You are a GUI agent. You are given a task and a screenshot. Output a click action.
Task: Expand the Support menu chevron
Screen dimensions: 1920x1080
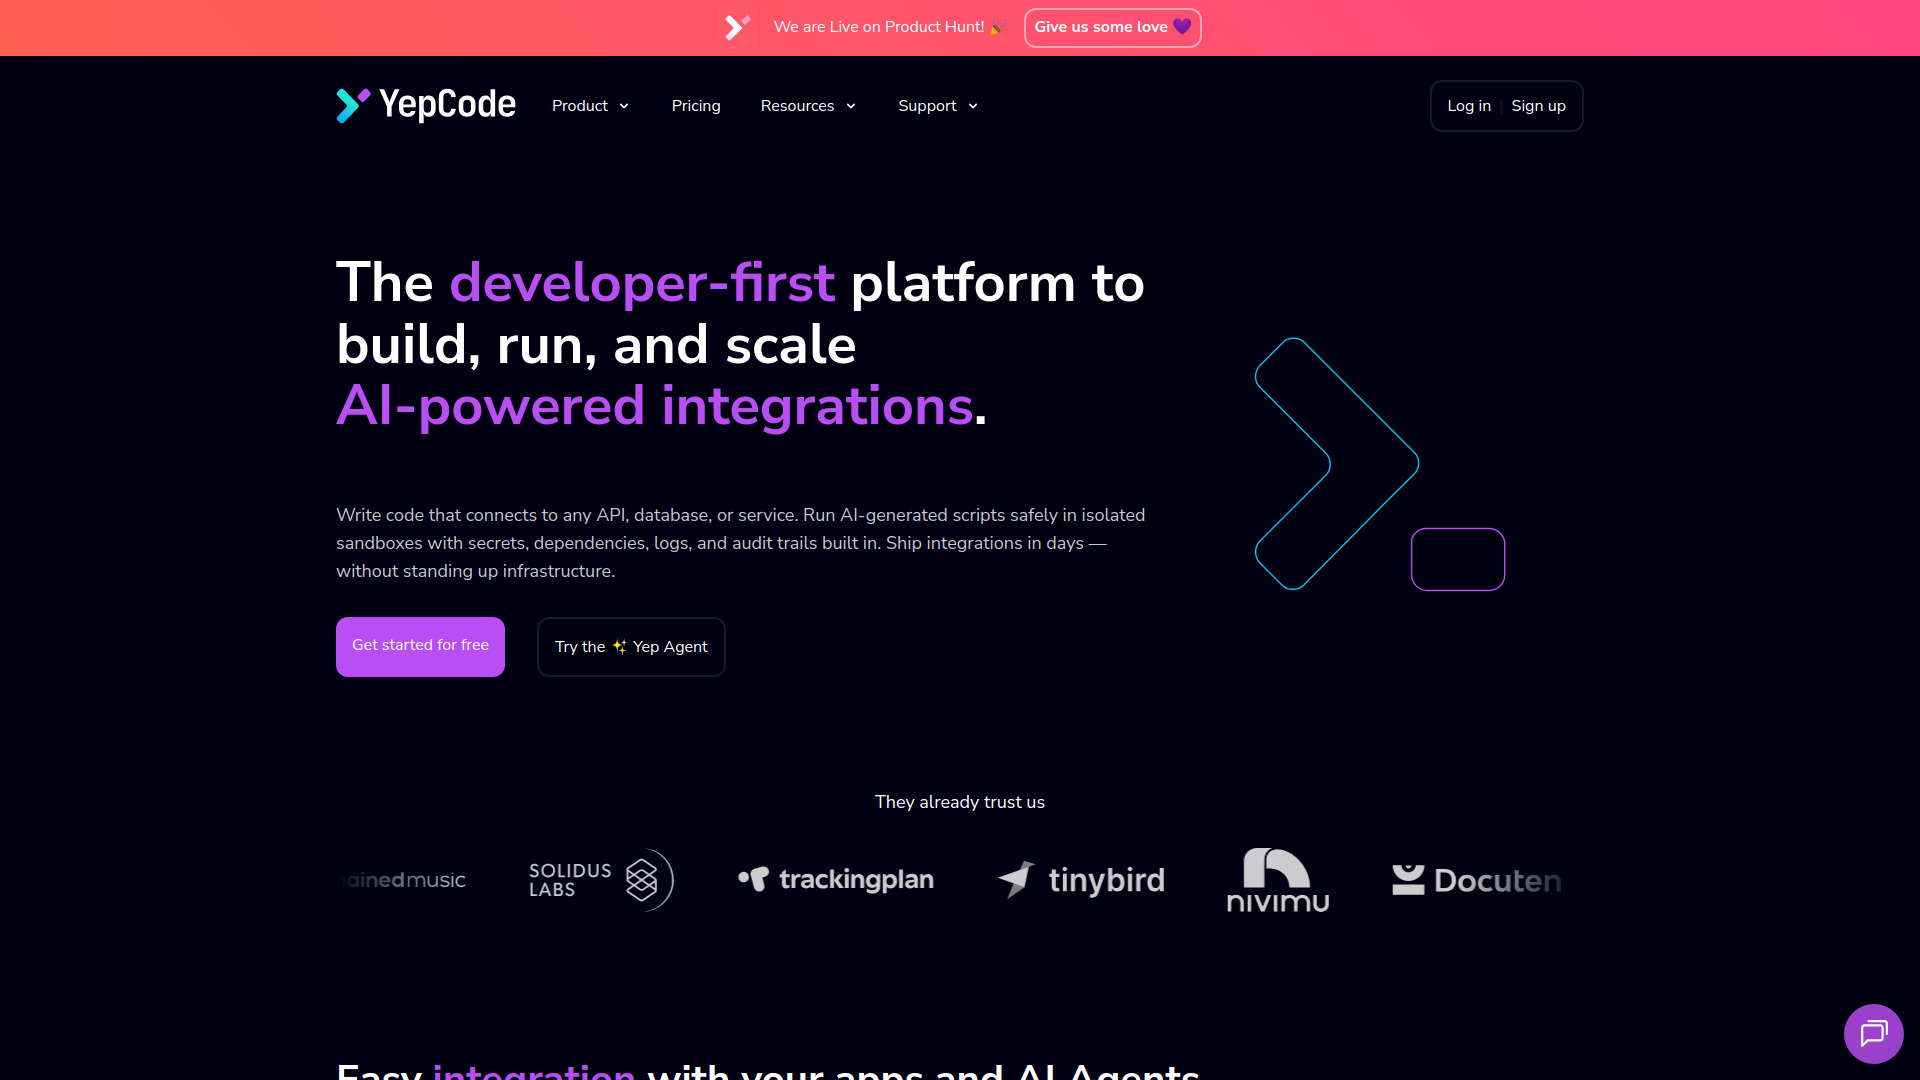pos(972,106)
